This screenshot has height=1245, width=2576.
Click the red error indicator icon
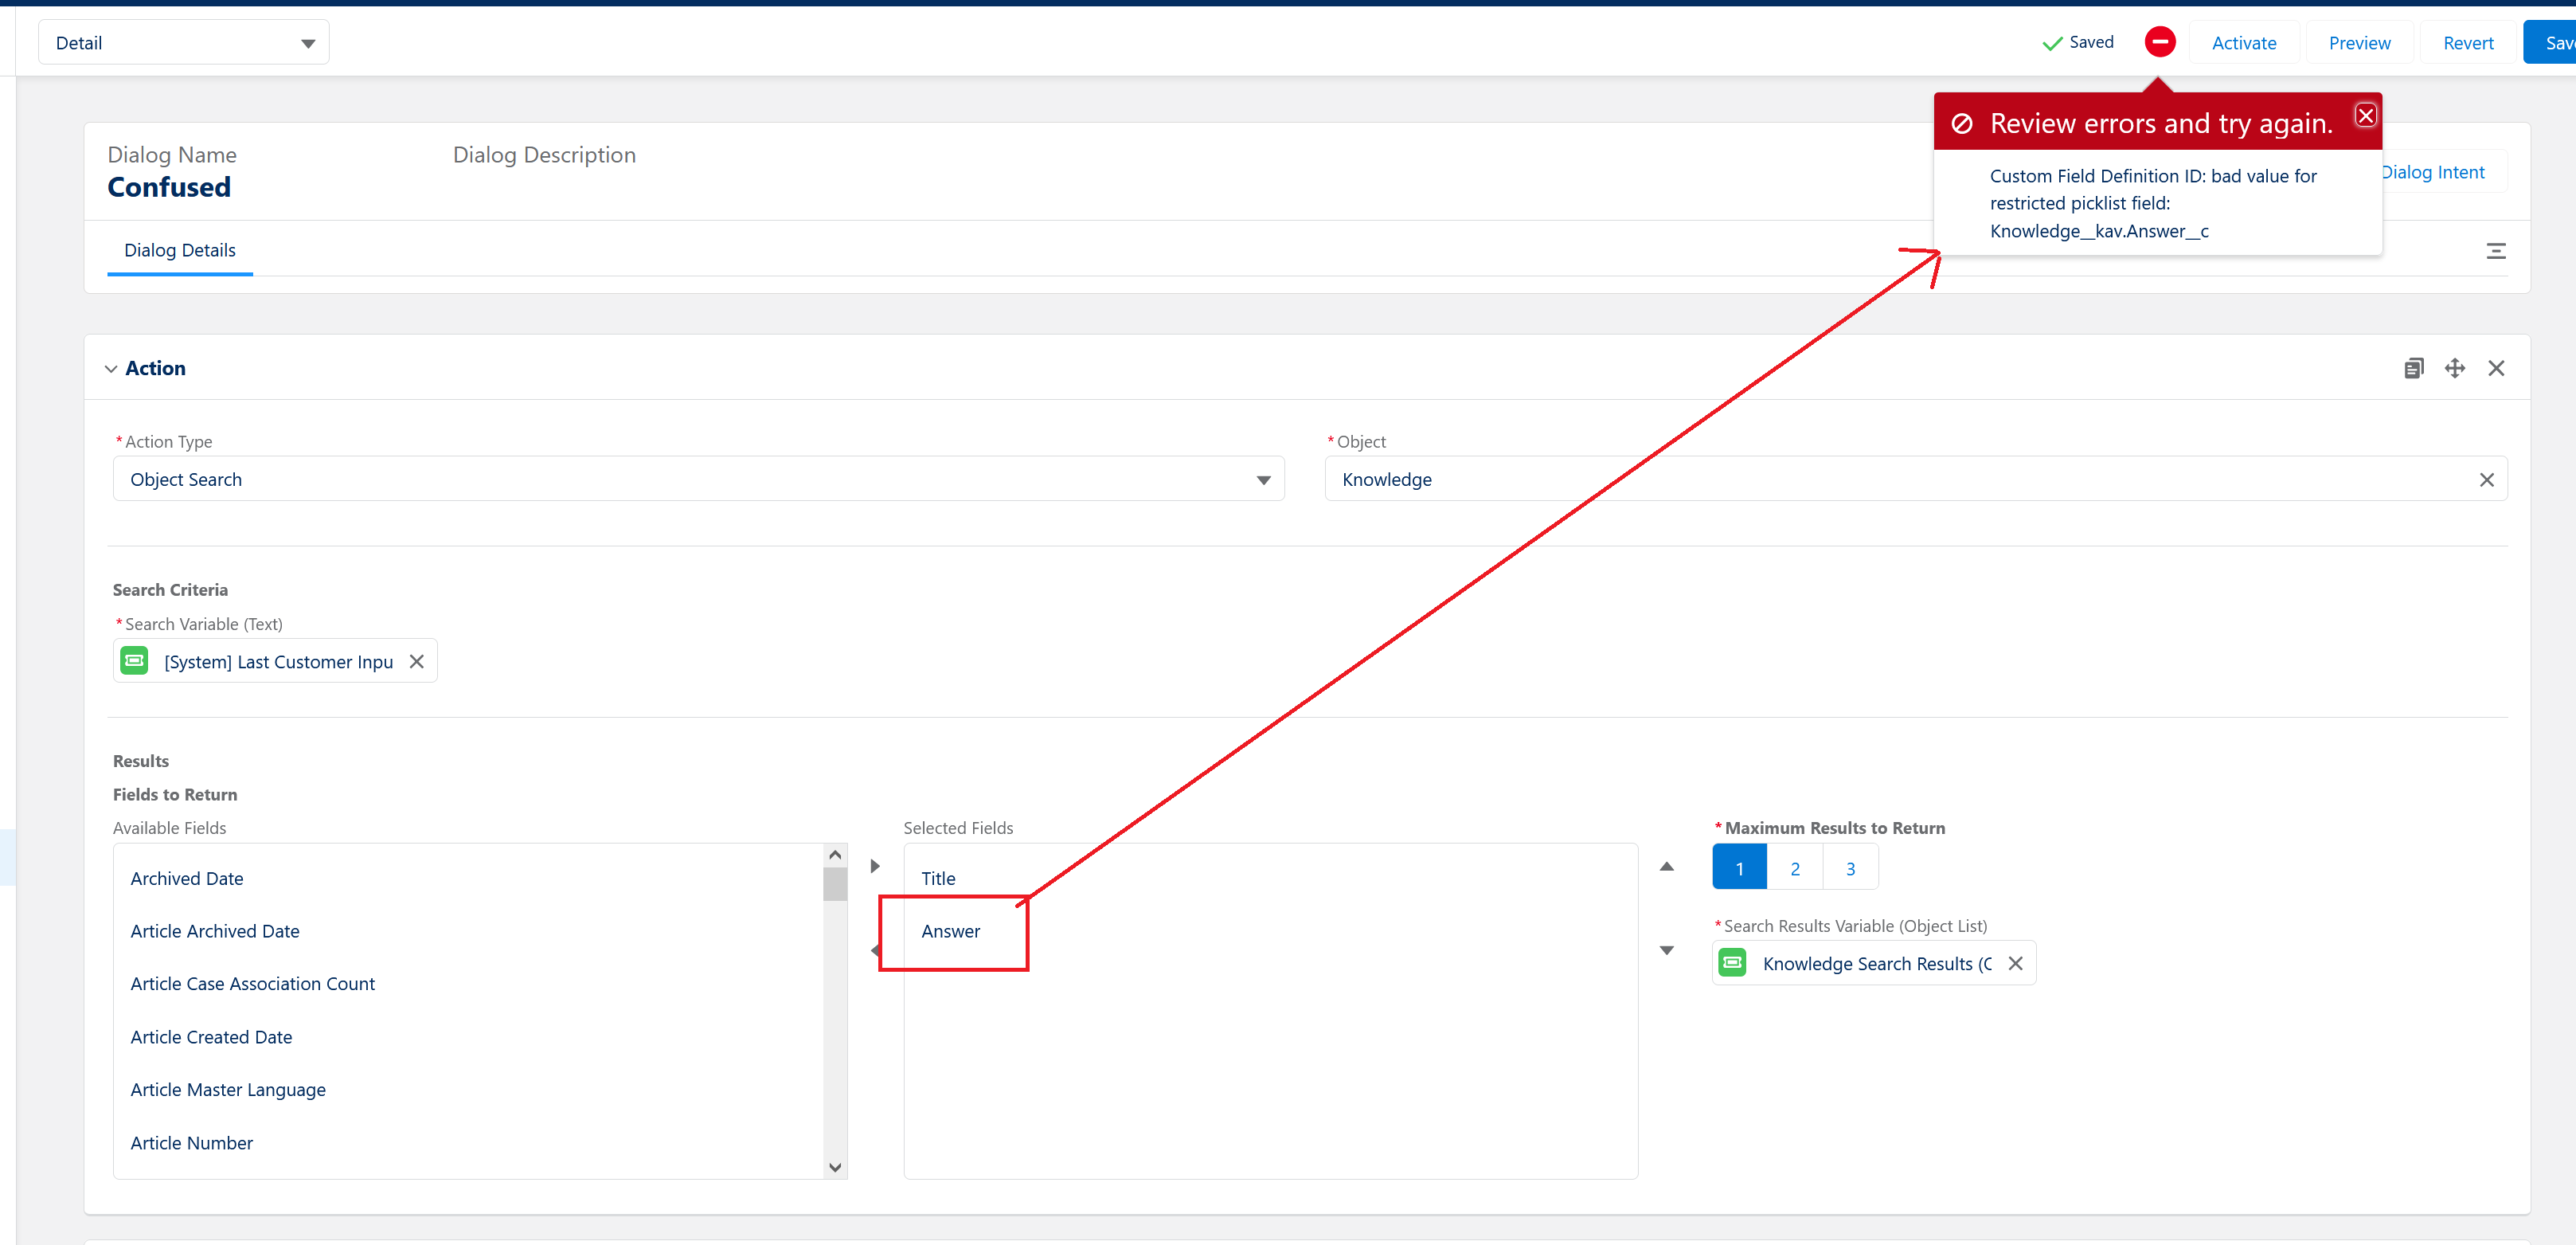[x=2159, y=42]
